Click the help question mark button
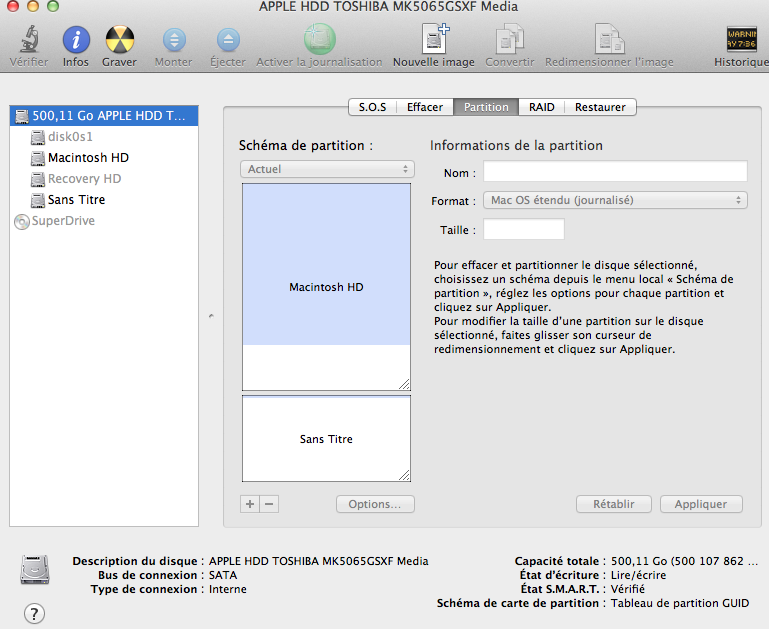This screenshot has width=769, height=629. pos(34,613)
